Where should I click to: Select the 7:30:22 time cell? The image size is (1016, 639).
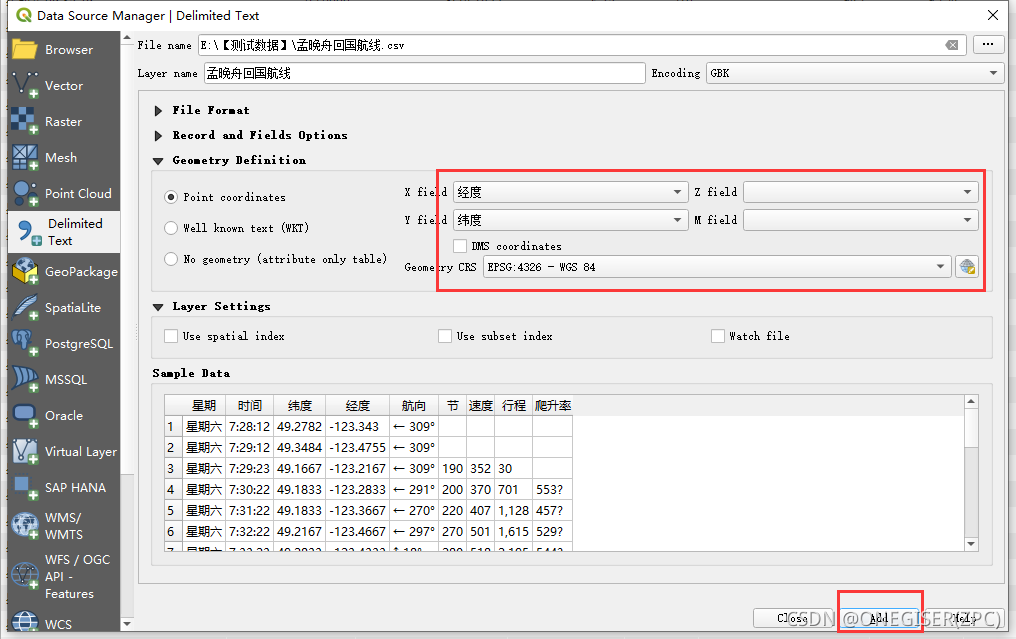click(249, 490)
